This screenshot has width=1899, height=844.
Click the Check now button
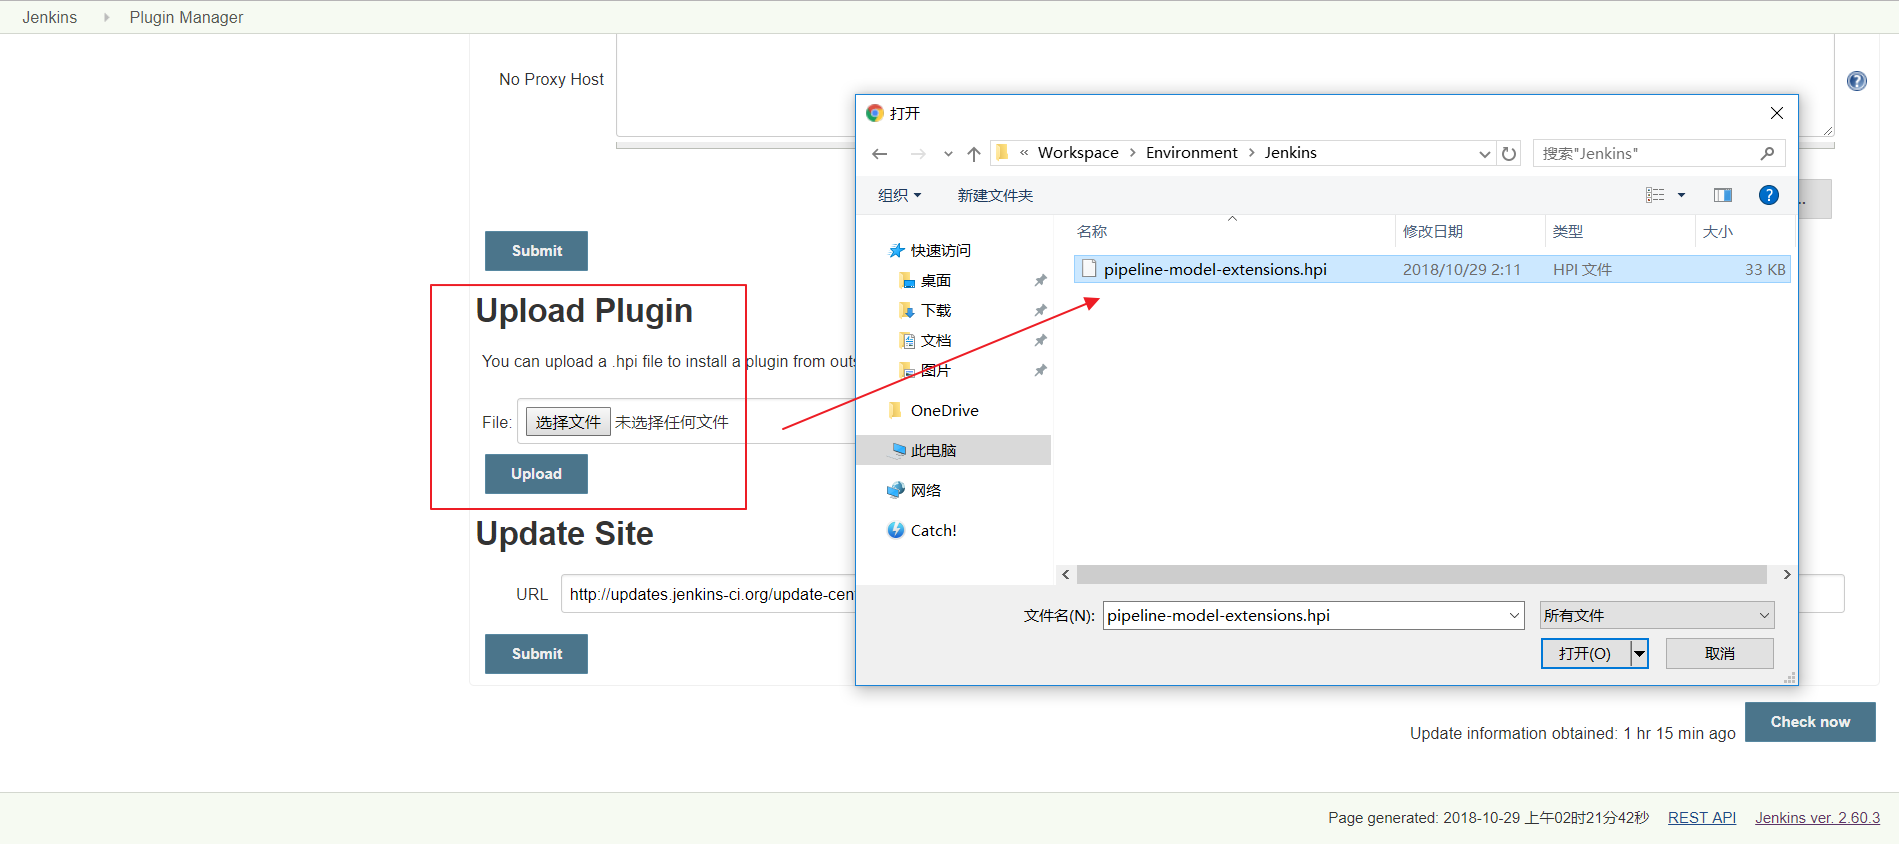click(x=1810, y=722)
